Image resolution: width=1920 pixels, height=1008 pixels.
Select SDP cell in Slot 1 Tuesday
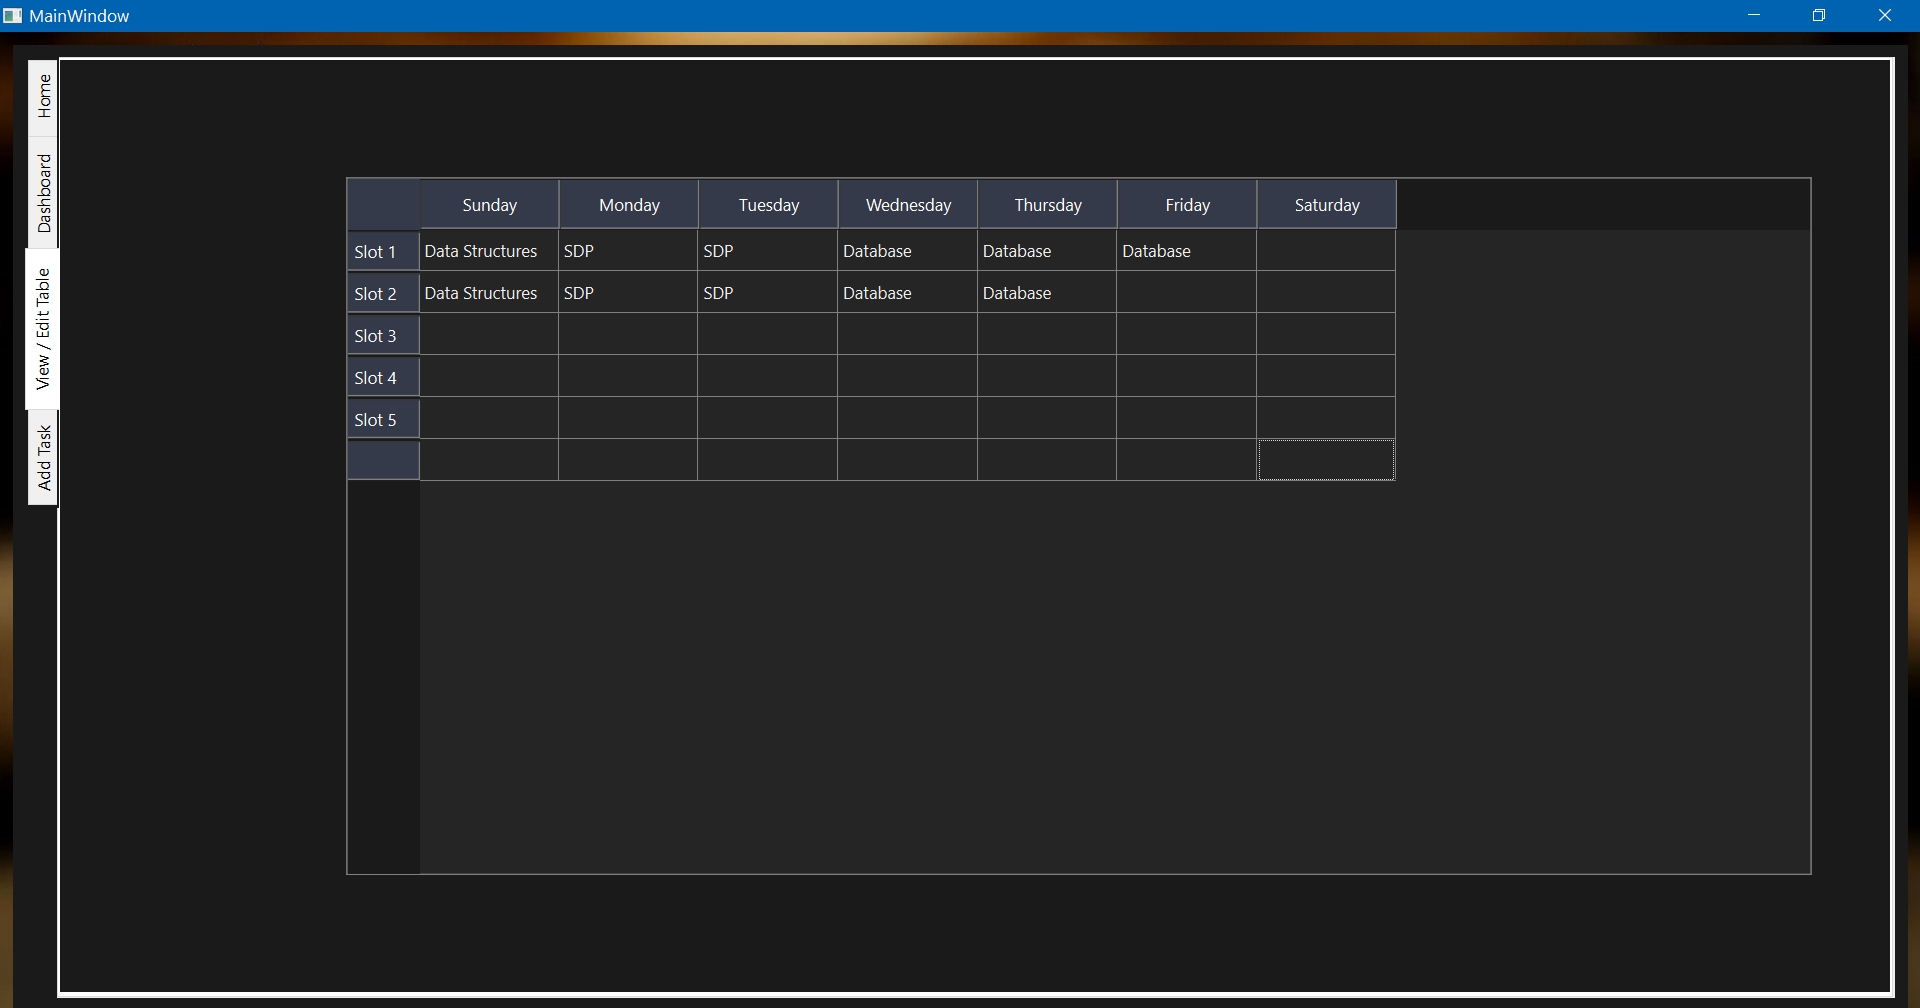[x=768, y=251]
